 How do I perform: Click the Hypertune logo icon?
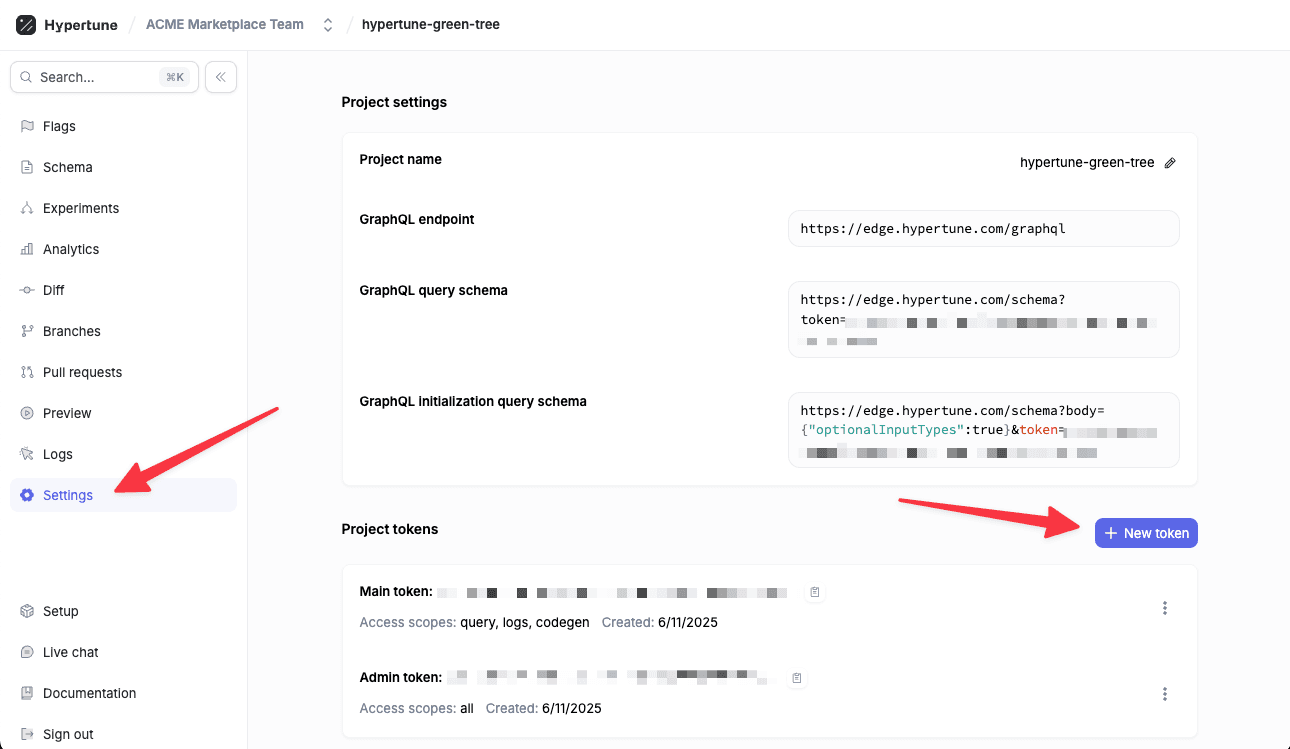pyautogui.click(x=26, y=25)
